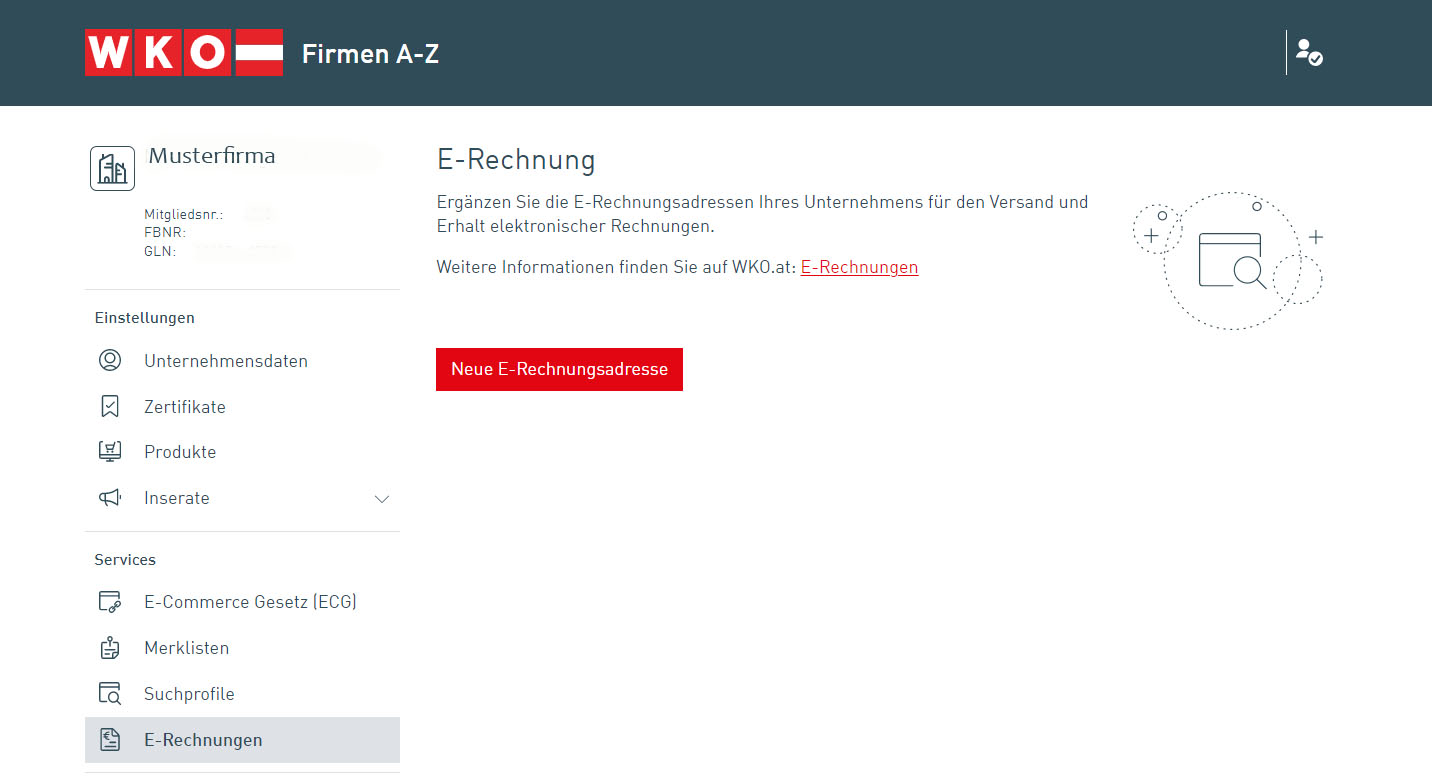Select the Unternehmensdaten profile icon
This screenshot has height=776, width=1432.
tap(110, 361)
